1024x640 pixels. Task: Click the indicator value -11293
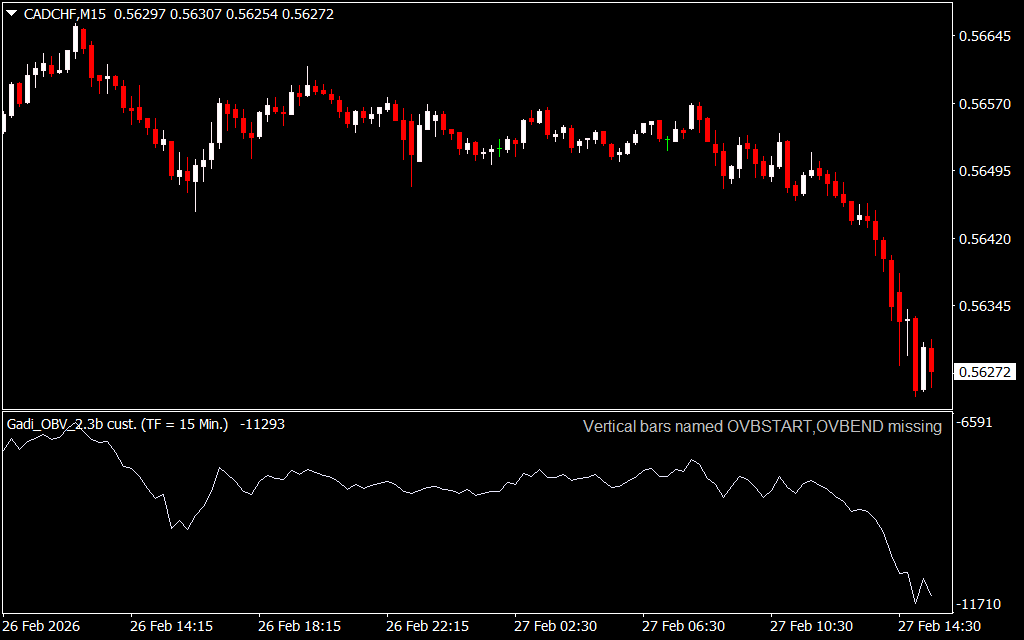(x=263, y=424)
